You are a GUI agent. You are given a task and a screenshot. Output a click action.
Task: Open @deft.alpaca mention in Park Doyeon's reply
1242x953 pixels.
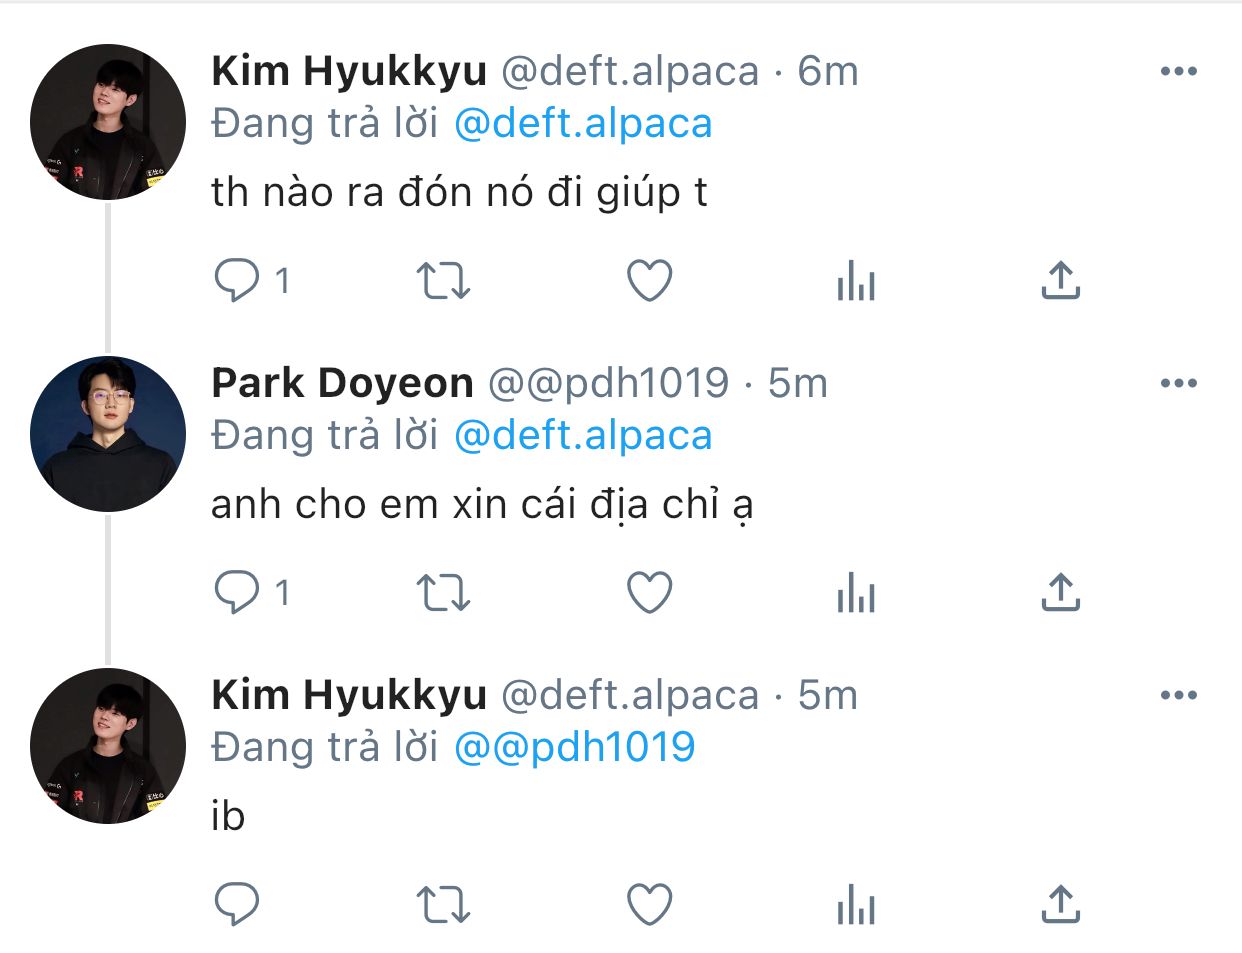(583, 435)
